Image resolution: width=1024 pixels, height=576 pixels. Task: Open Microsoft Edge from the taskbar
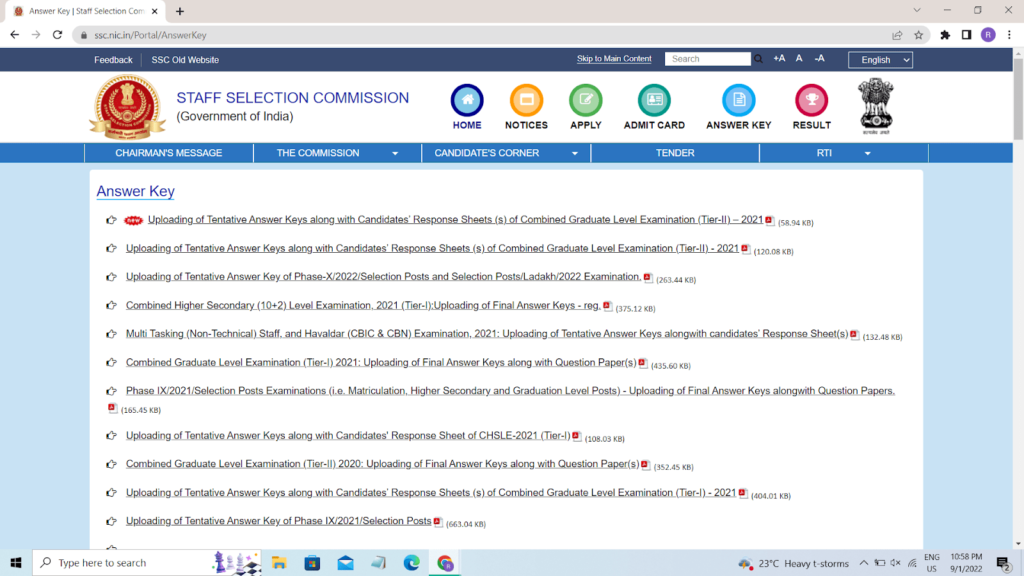click(411, 563)
